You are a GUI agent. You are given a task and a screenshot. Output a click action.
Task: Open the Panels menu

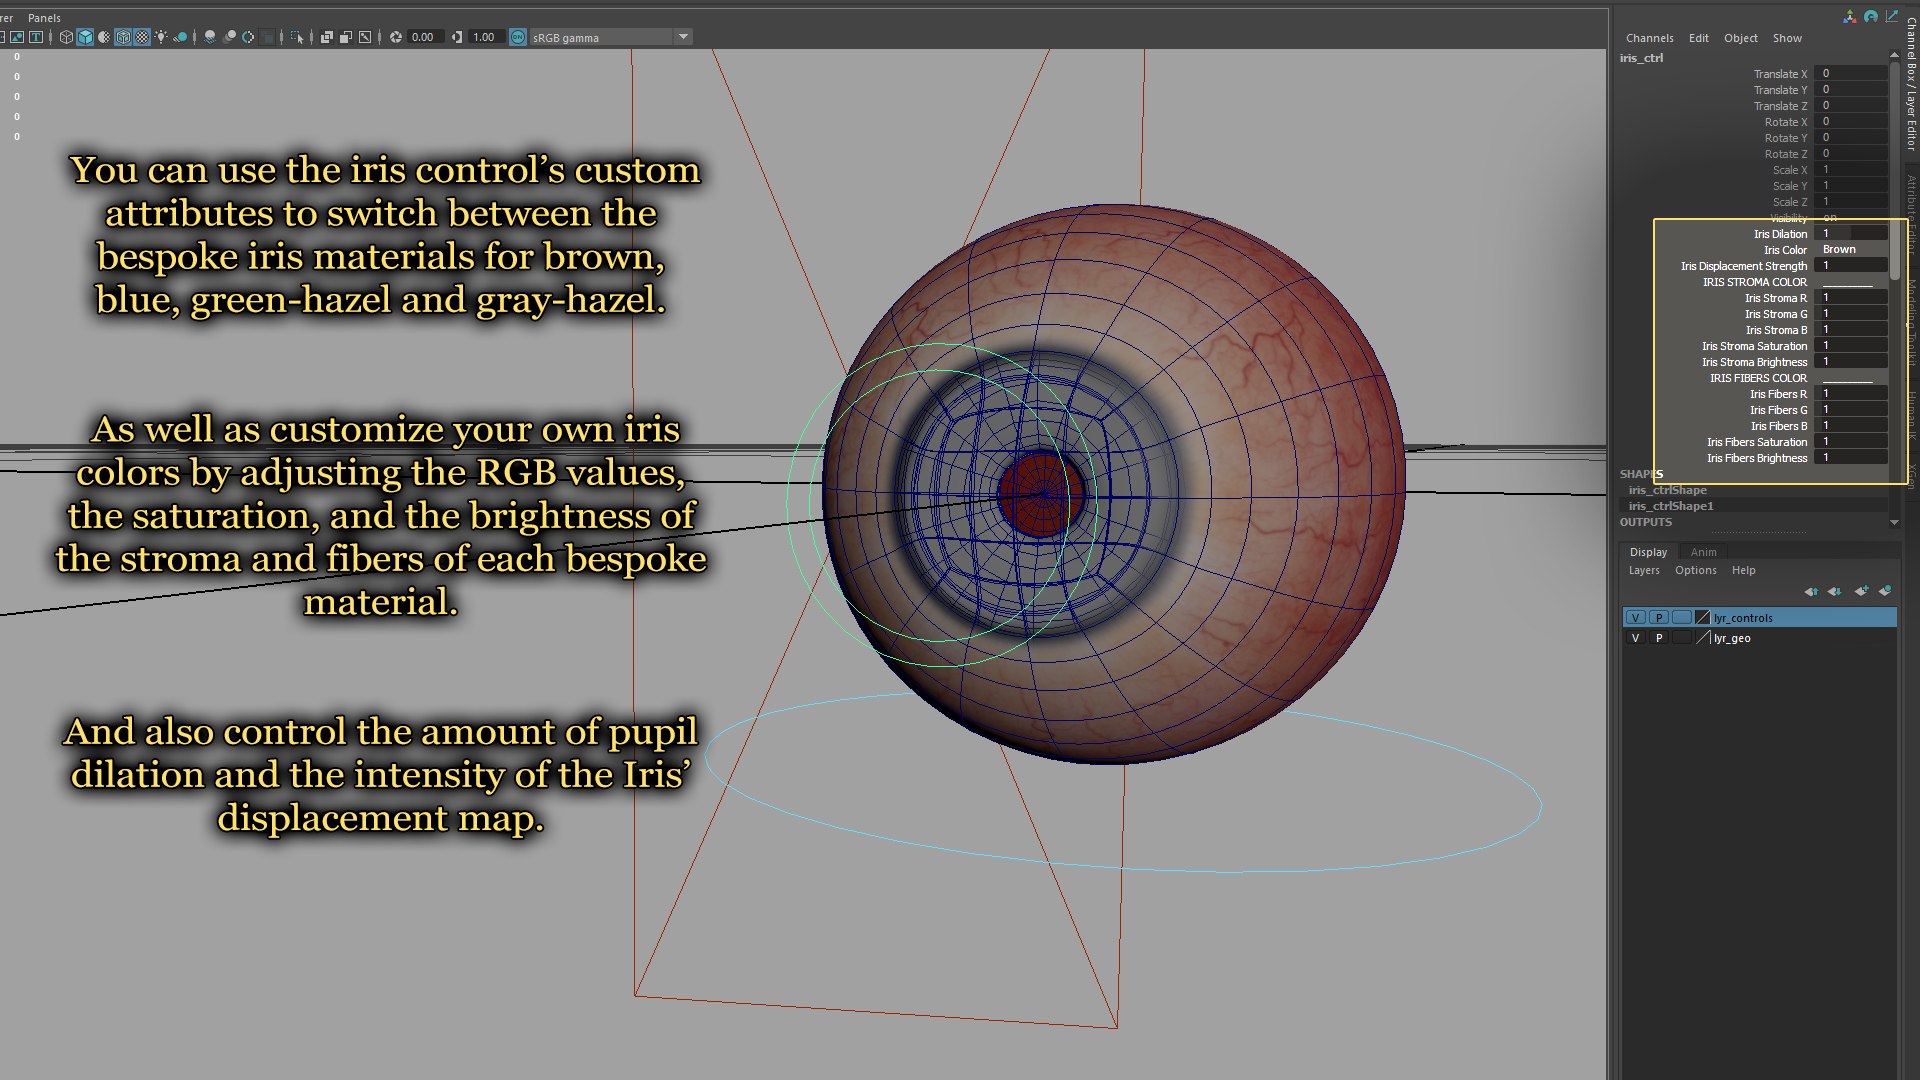coord(44,18)
